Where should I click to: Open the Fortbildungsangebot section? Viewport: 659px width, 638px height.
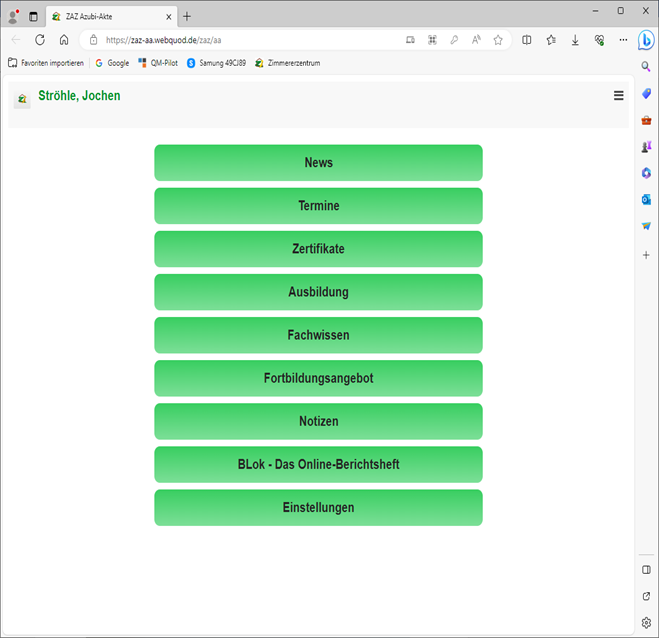tap(318, 378)
